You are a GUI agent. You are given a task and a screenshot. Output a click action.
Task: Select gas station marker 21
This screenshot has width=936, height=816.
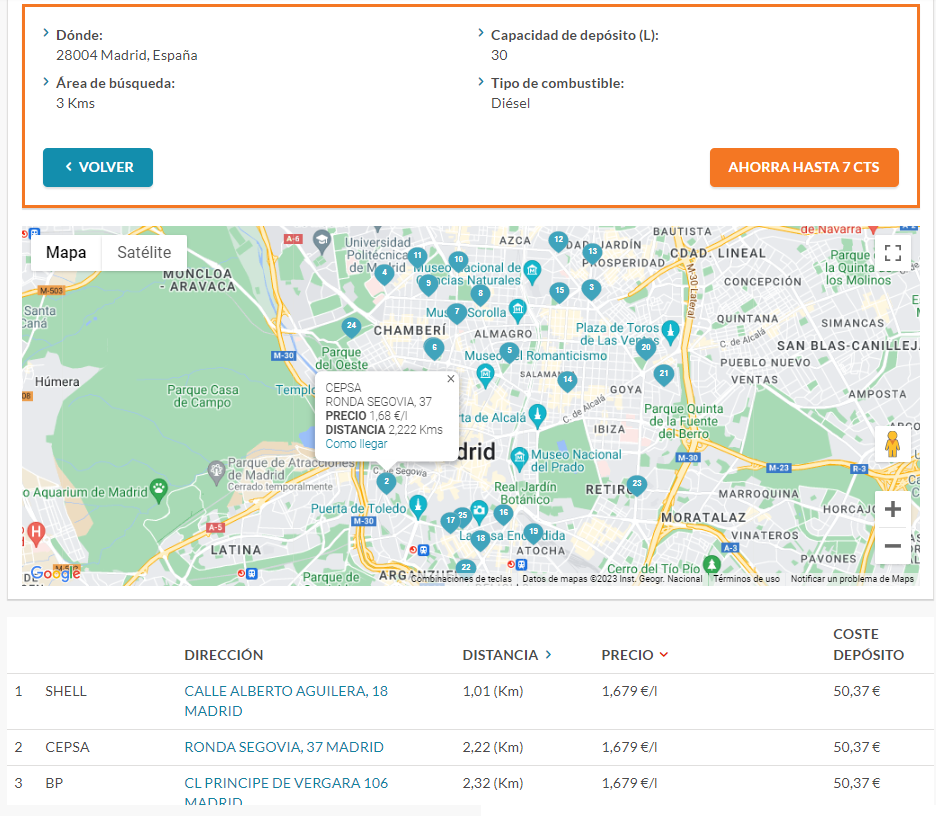[664, 374]
